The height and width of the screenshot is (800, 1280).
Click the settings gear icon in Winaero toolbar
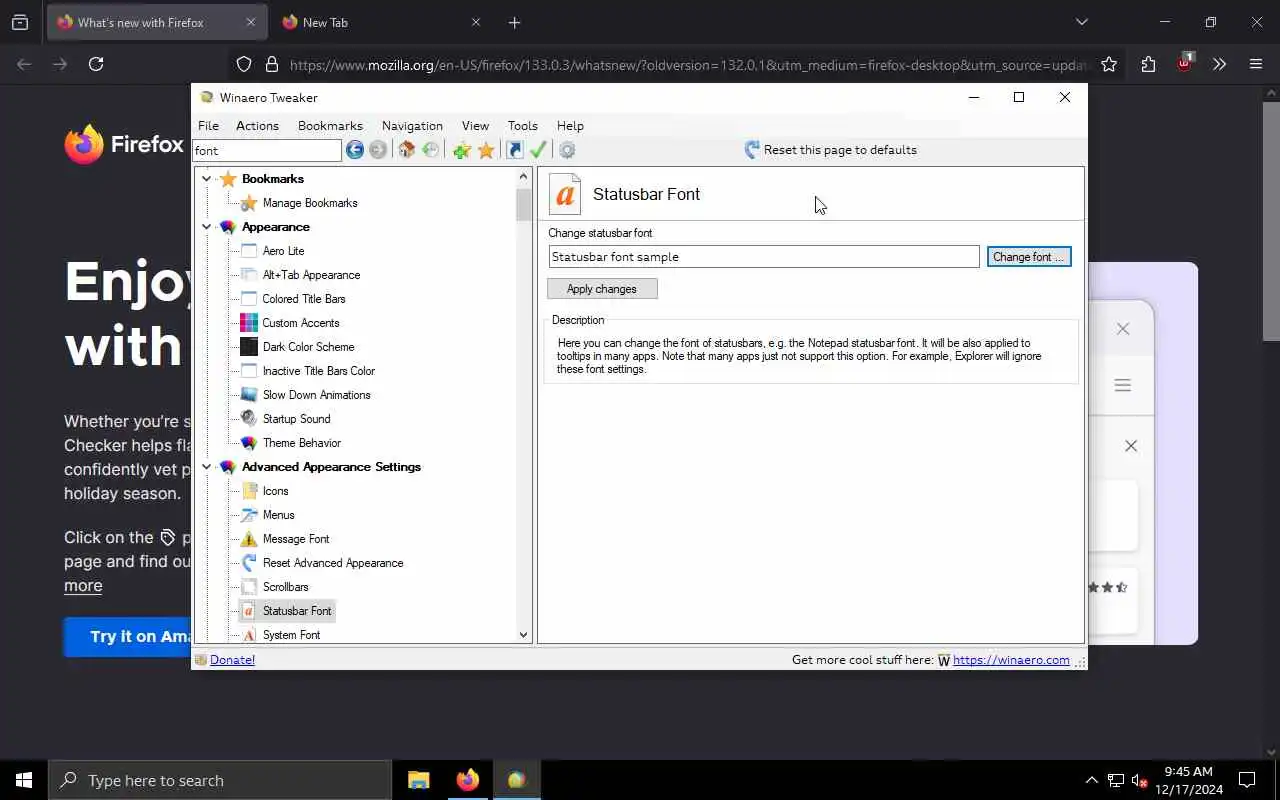pyautogui.click(x=567, y=150)
